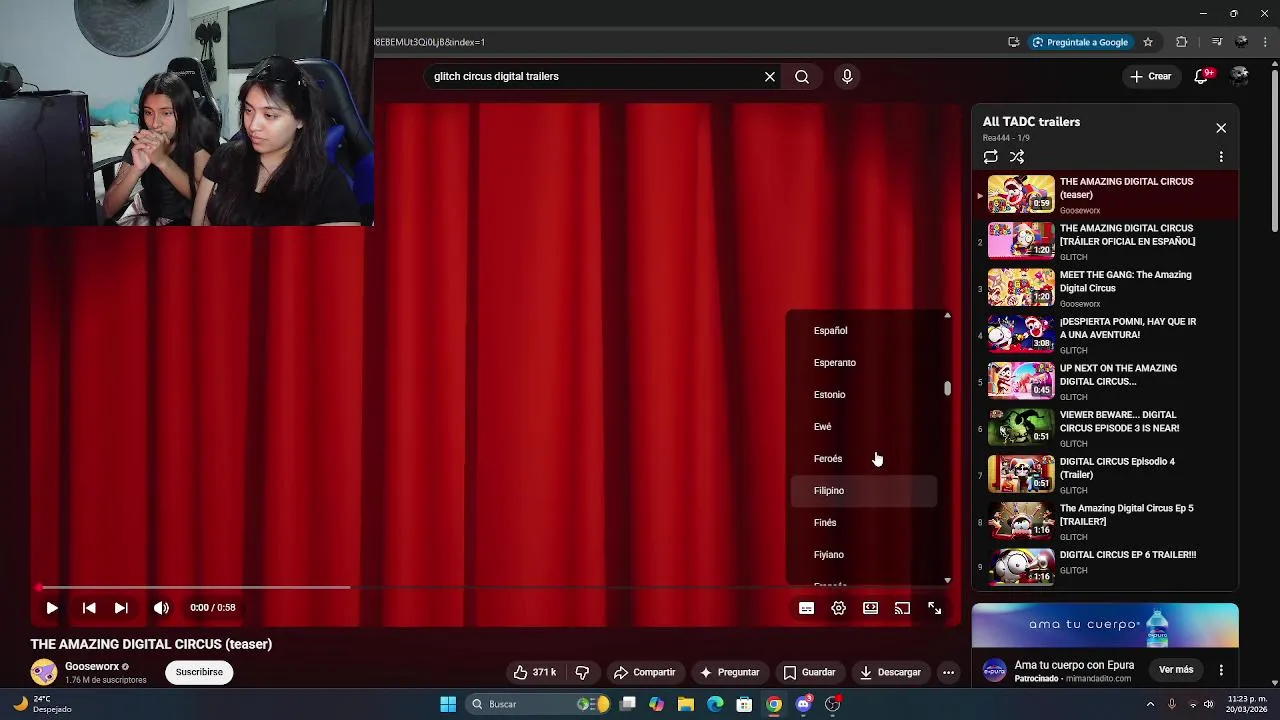This screenshot has width=1280, height=720.
Task: Open Chrome three-dot browser menu
Action: (1265, 42)
